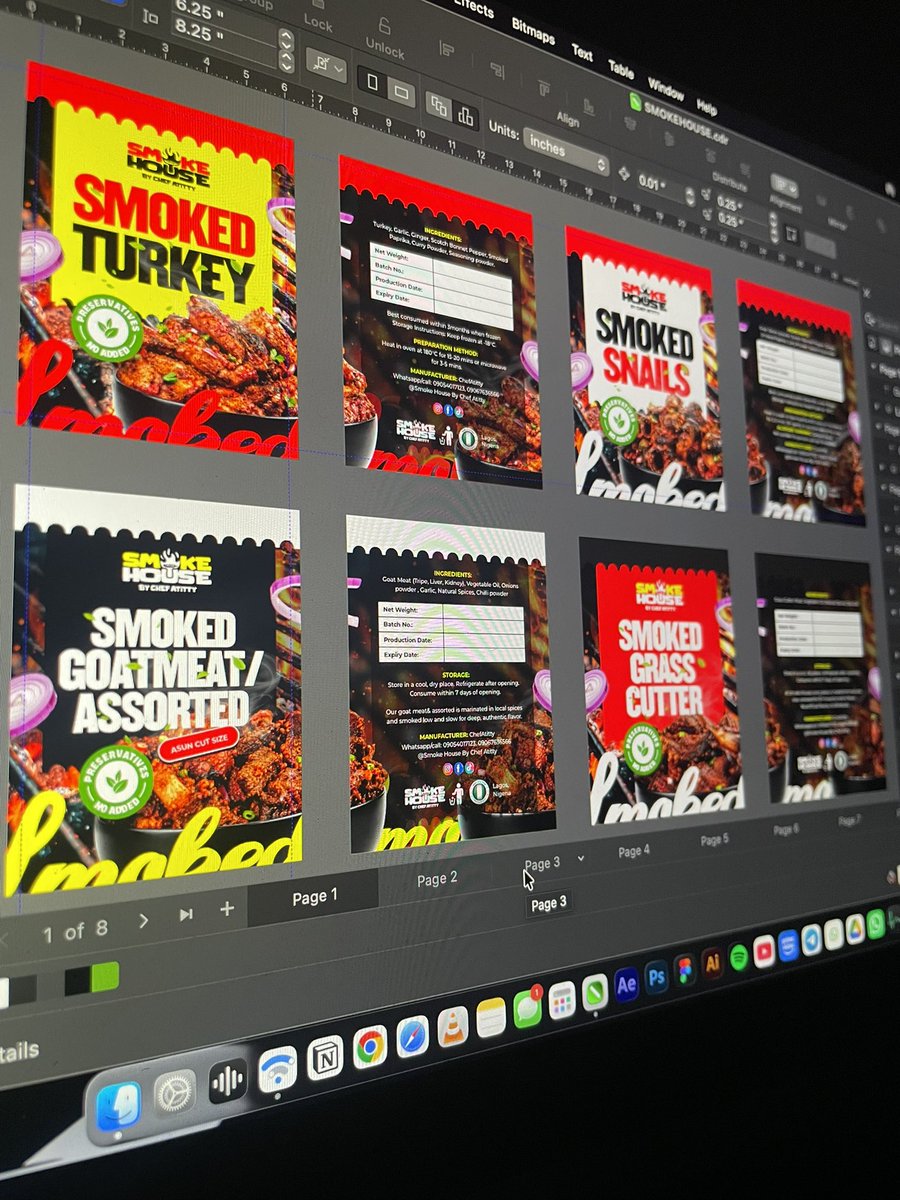Image resolution: width=900 pixels, height=1200 pixels.
Task: Open the Page 3 tab dropdown chevron
Action: (582, 858)
